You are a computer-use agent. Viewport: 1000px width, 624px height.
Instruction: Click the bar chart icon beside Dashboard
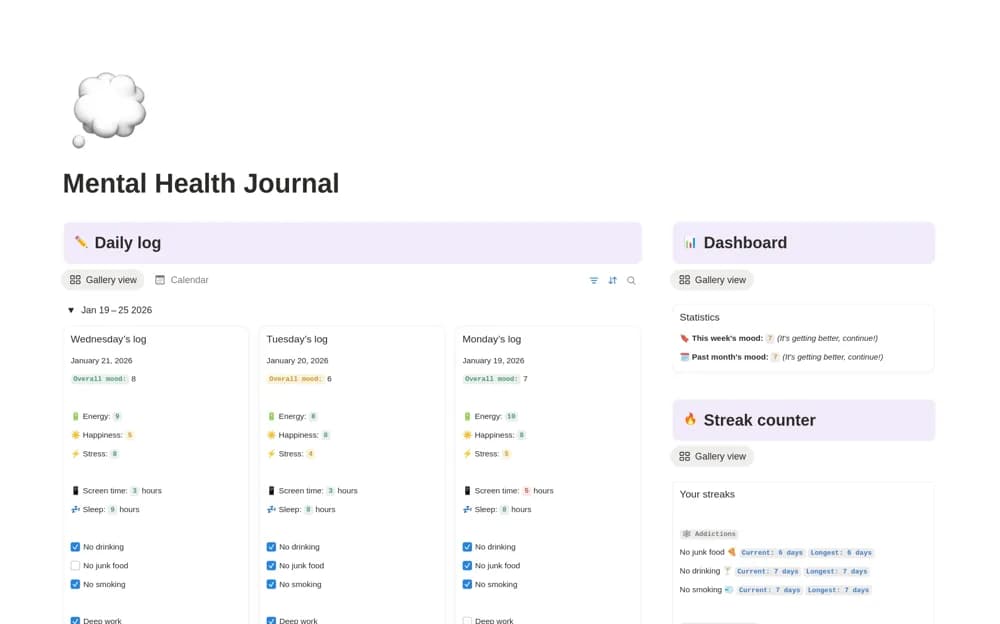(x=690, y=242)
